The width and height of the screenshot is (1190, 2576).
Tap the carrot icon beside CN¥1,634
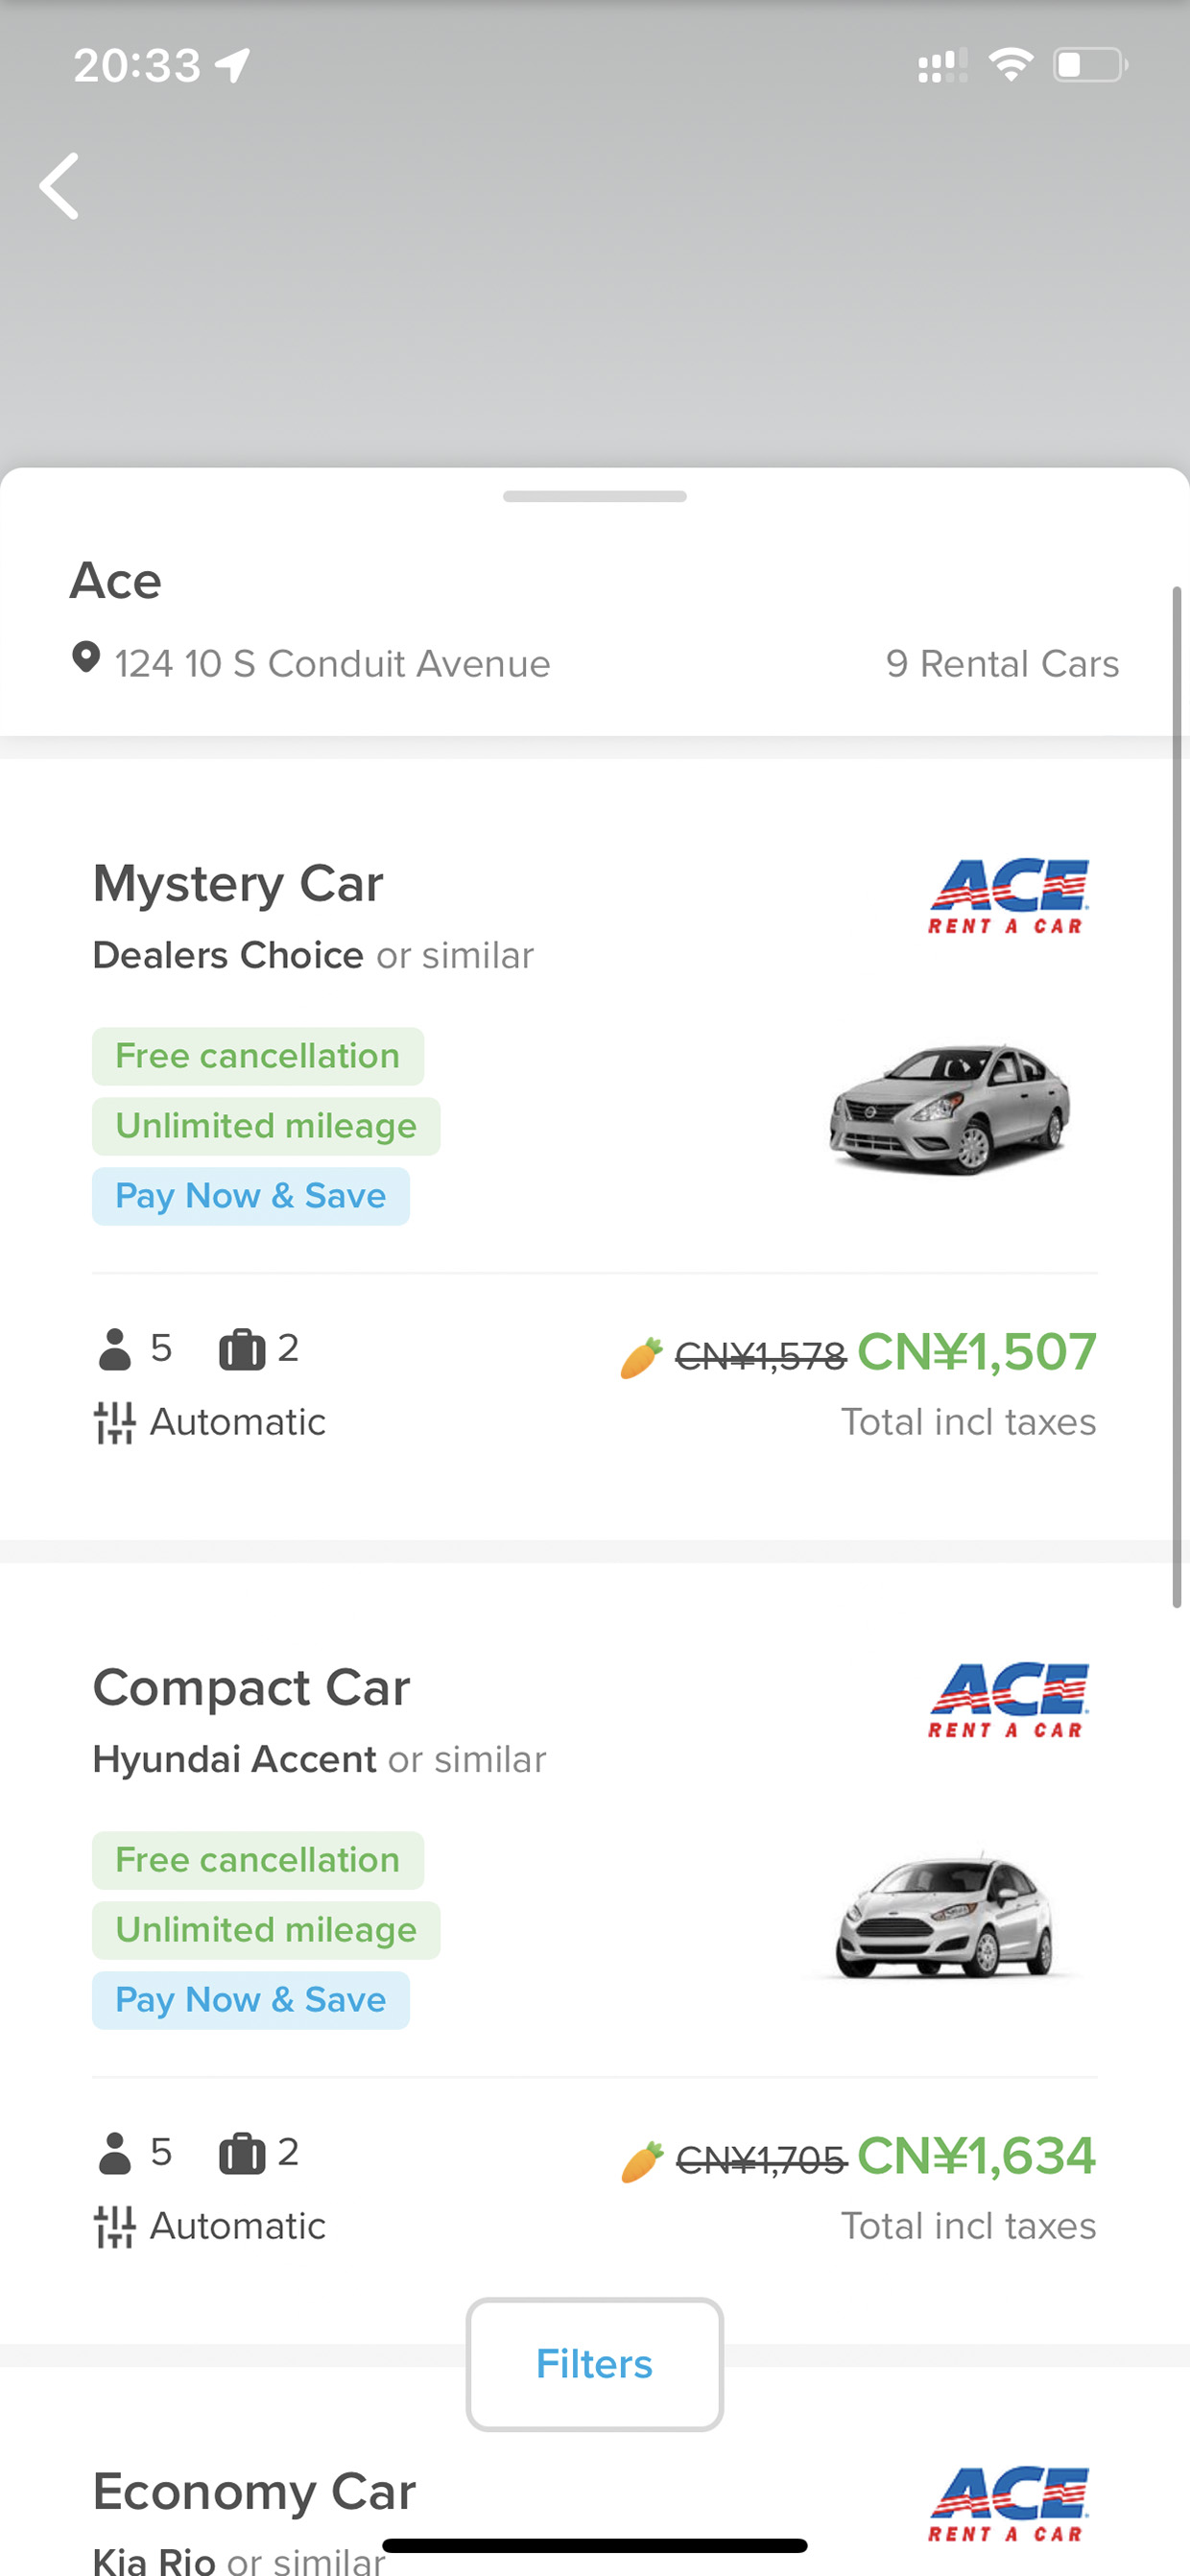(x=641, y=2161)
